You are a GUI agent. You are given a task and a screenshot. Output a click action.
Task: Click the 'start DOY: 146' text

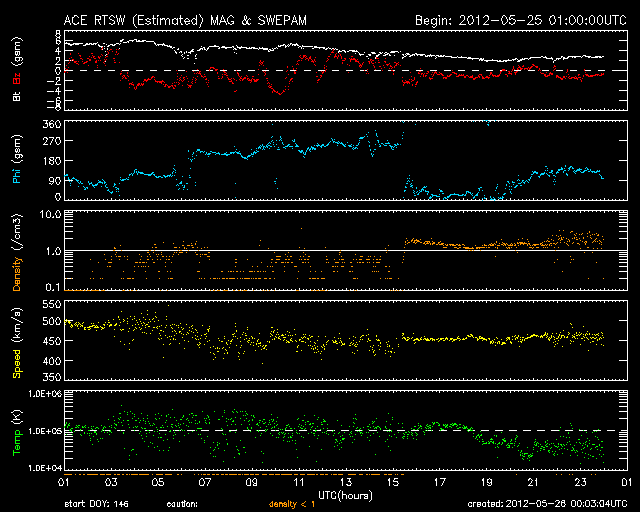96,504
